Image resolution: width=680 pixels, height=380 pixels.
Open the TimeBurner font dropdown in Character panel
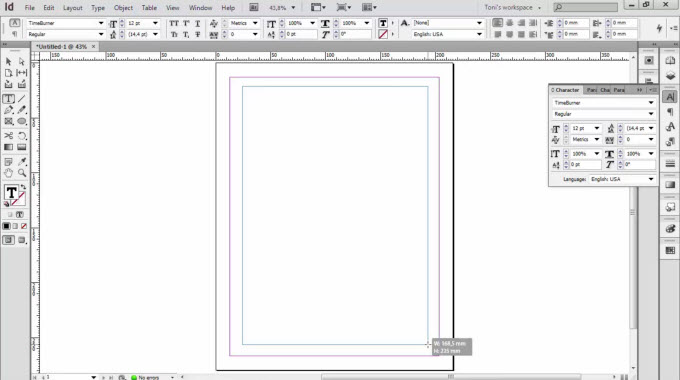(604, 103)
